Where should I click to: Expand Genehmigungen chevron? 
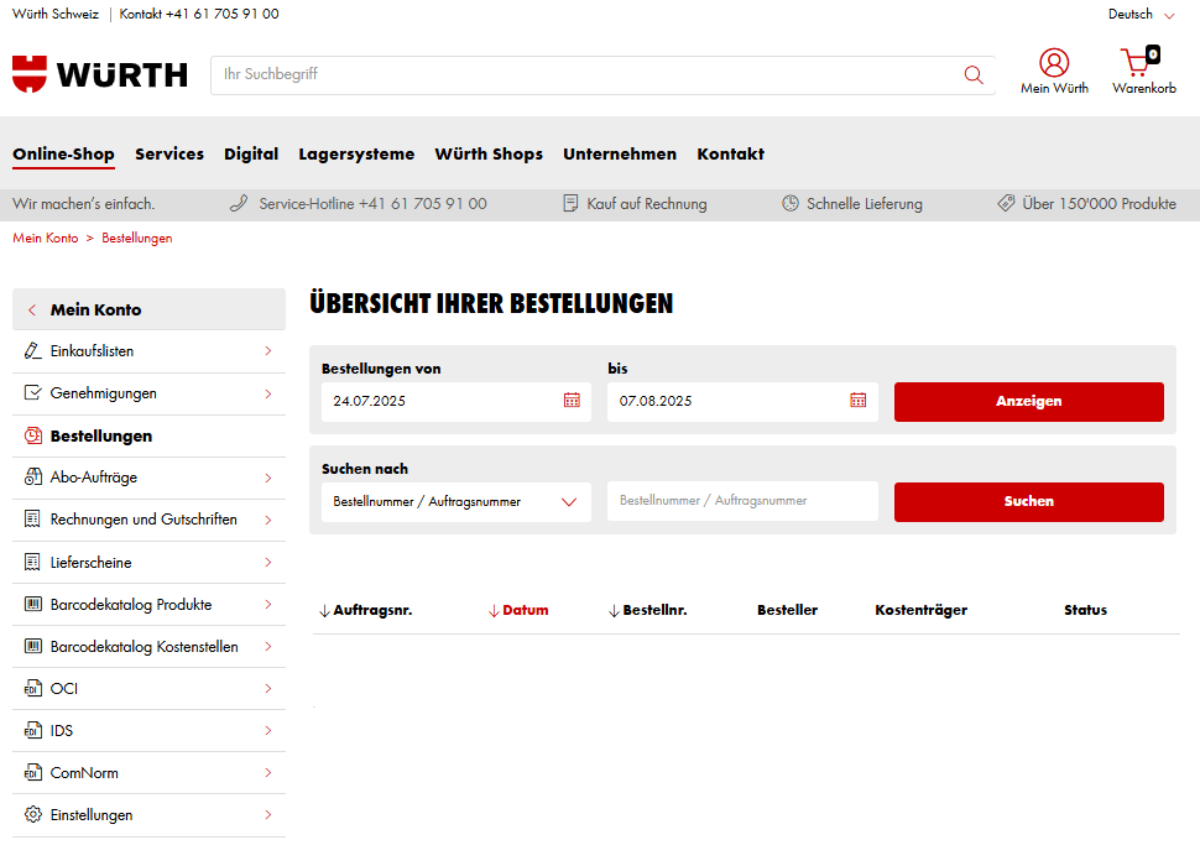tap(268, 394)
